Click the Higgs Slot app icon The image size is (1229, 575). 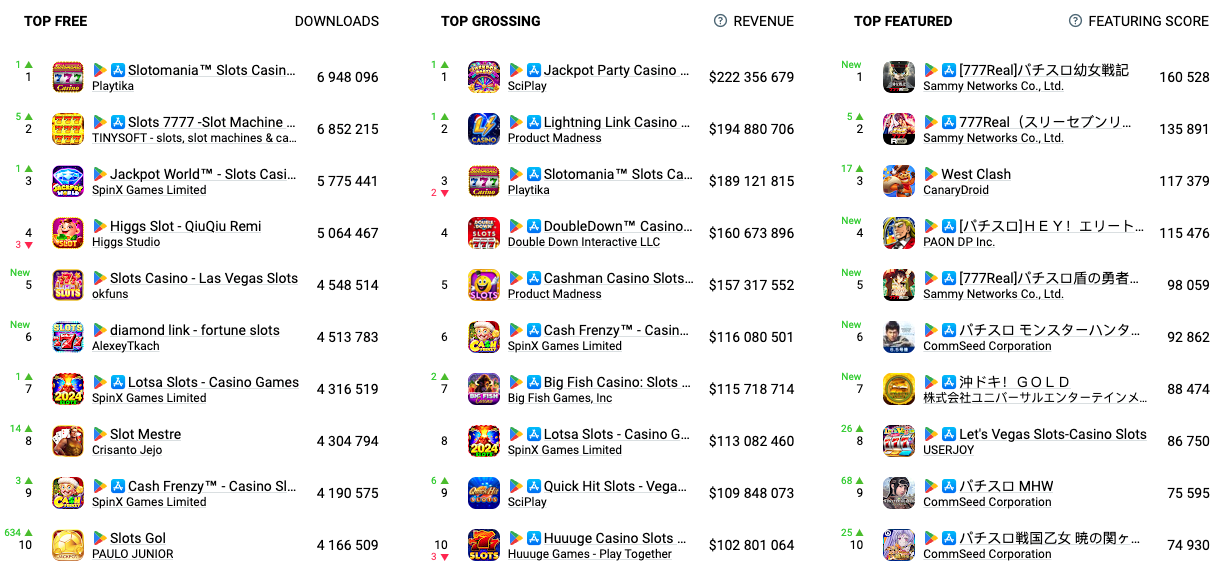coord(68,233)
